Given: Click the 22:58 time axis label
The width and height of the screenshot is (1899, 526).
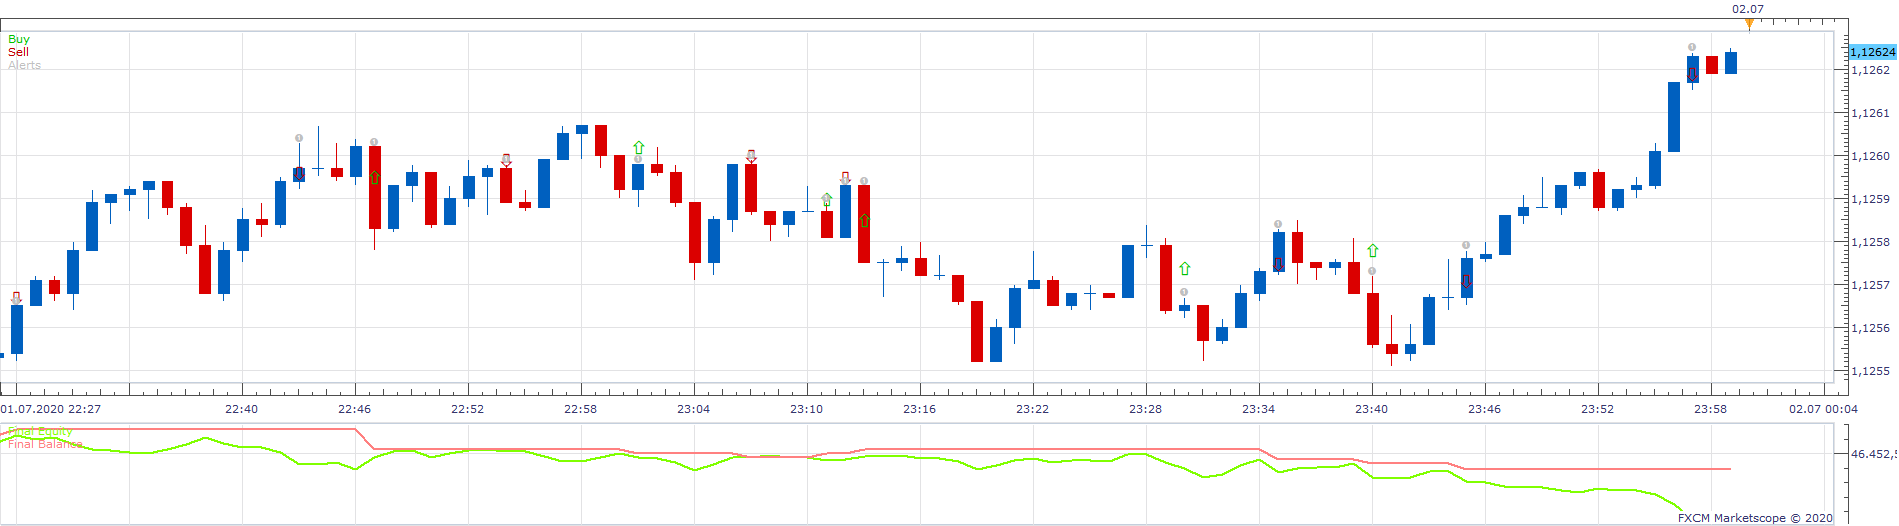Looking at the screenshot, I should pyautogui.click(x=580, y=409).
